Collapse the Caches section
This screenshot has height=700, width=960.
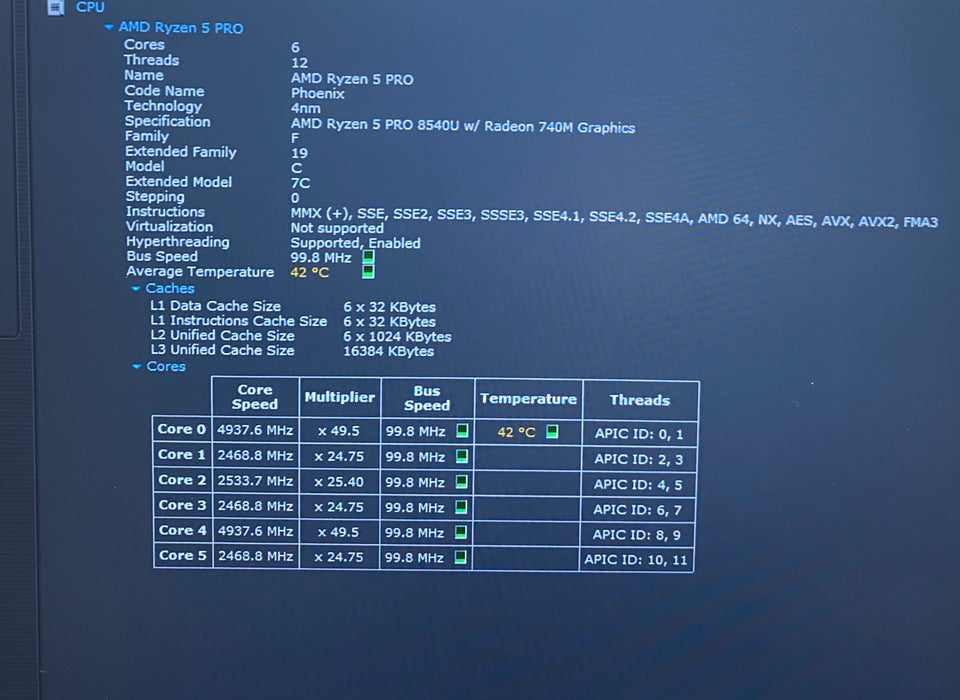pyautogui.click(x=136, y=288)
